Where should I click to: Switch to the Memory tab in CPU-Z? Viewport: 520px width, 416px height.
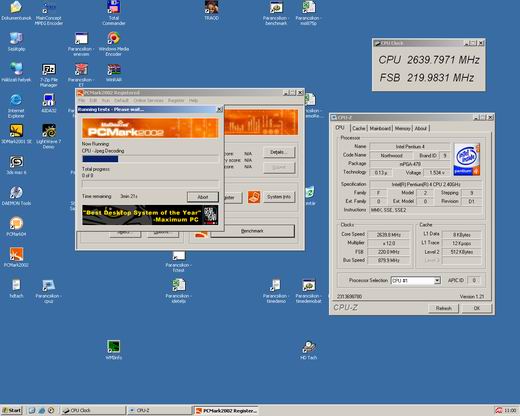point(403,128)
